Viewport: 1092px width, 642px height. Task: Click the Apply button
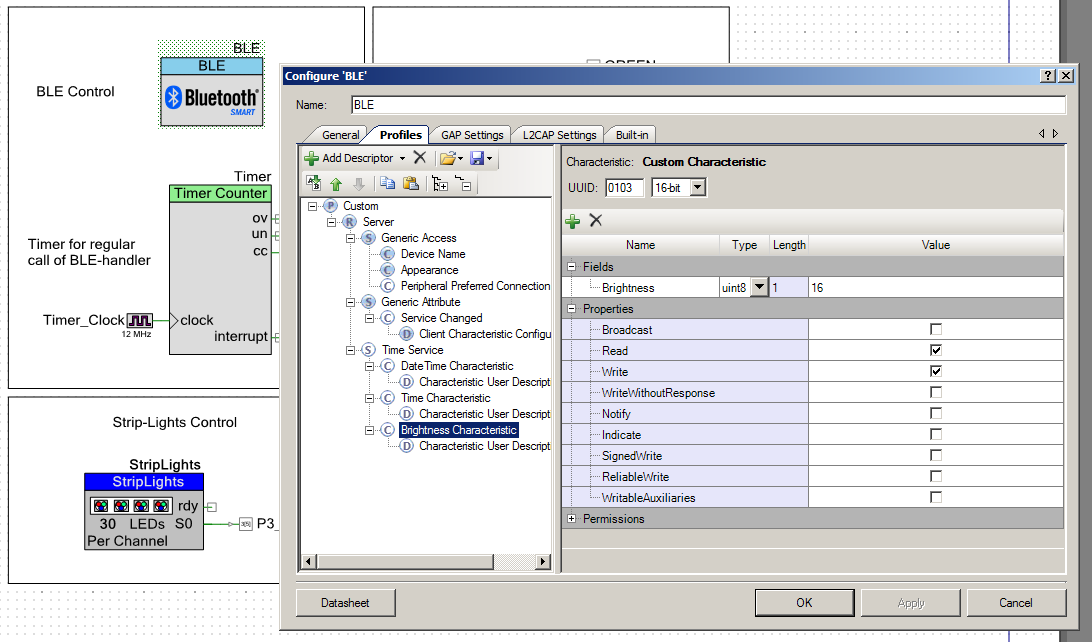910,603
